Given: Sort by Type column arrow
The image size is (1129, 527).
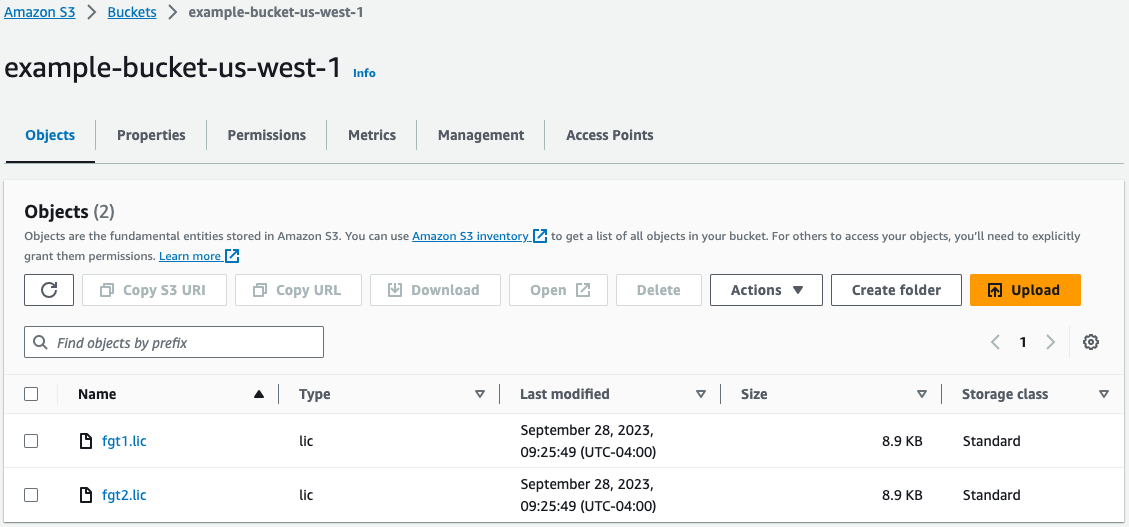Looking at the screenshot, I should pyautogui.click(x=480, y=395).
